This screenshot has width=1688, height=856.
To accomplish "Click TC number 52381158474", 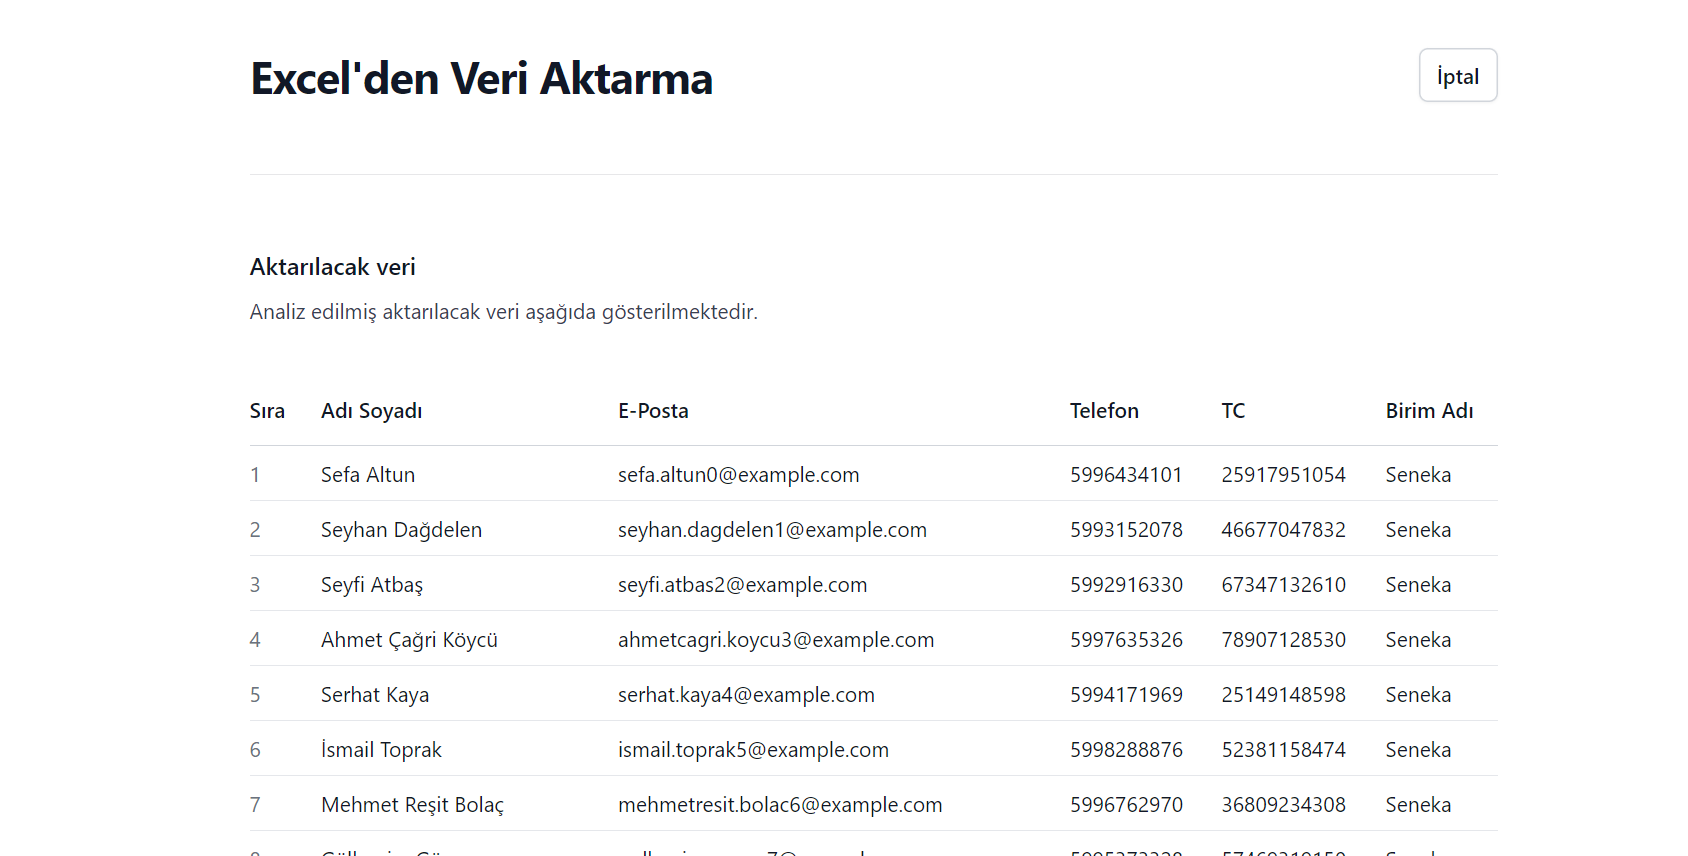I will pos(1283,750).
